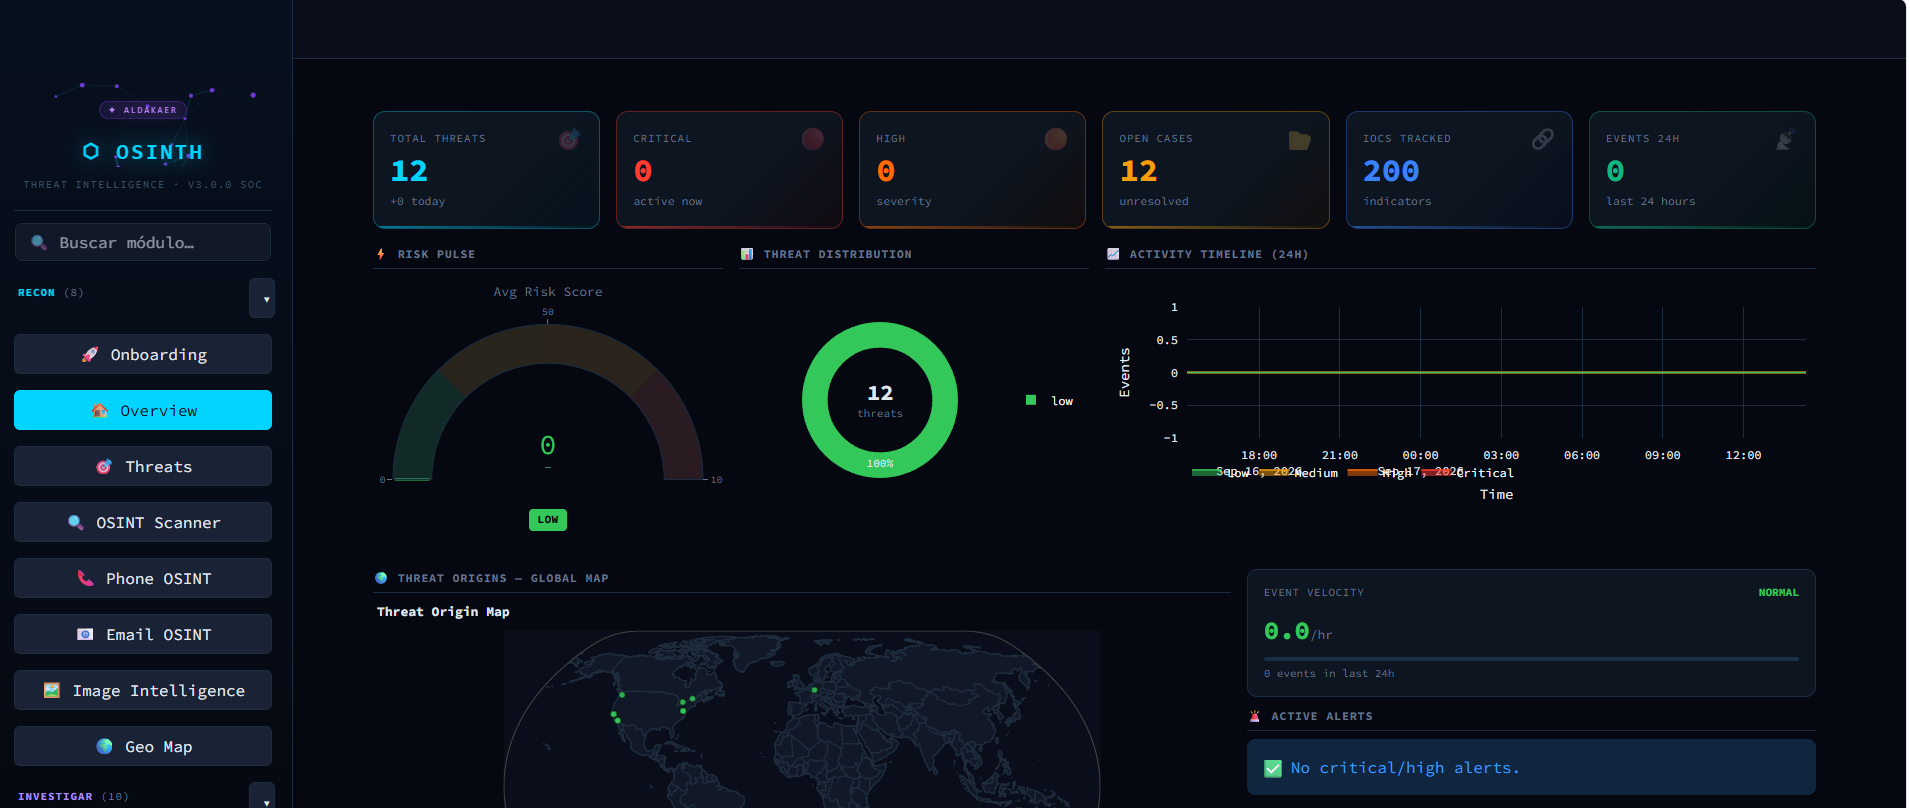Click the green checkmark in the alerts box
The width and height of the screenshot is (1910, 808).
coord(1273,768)
